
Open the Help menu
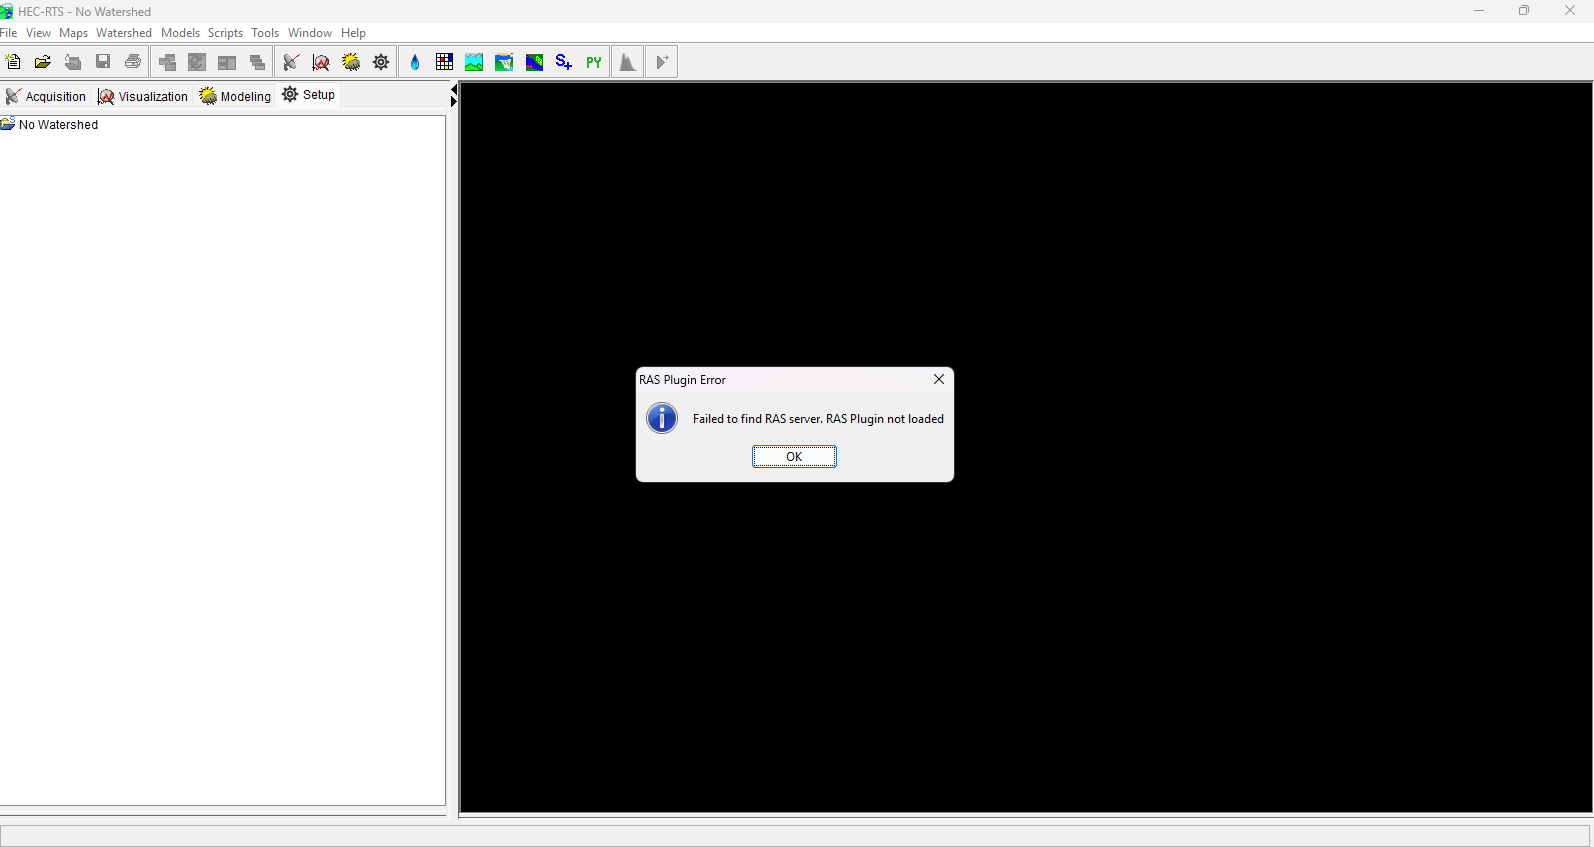click(353, 33)
